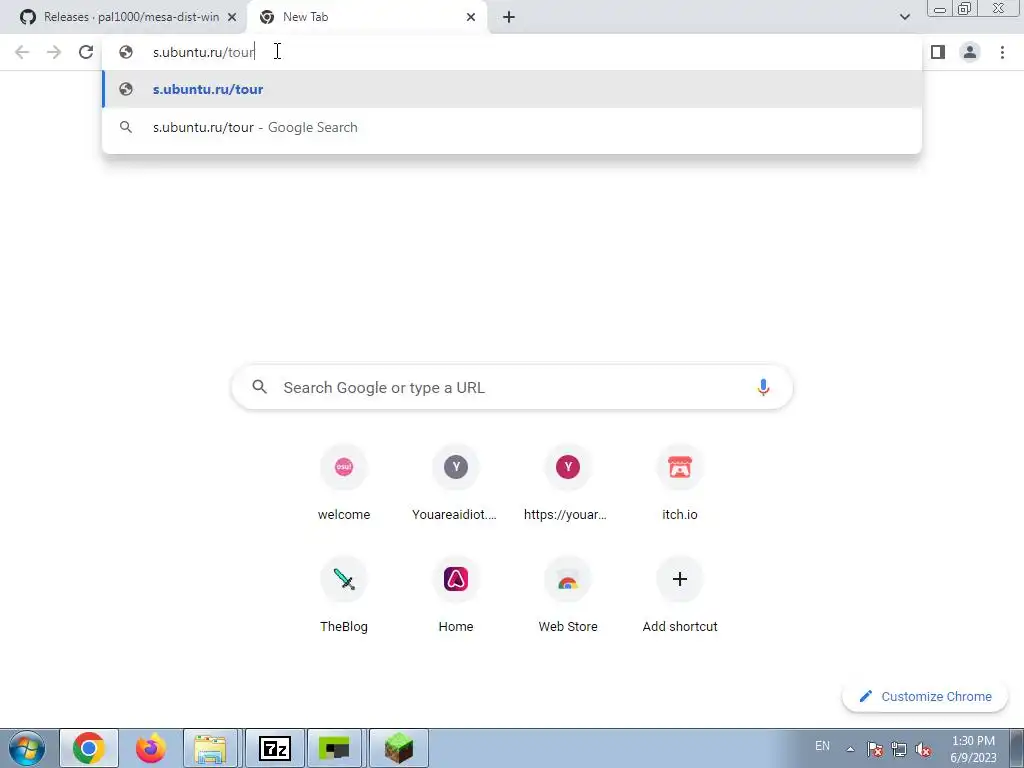Open the welcome osu! shortcut
This screenshot has width=1024, height=768.
344,484
